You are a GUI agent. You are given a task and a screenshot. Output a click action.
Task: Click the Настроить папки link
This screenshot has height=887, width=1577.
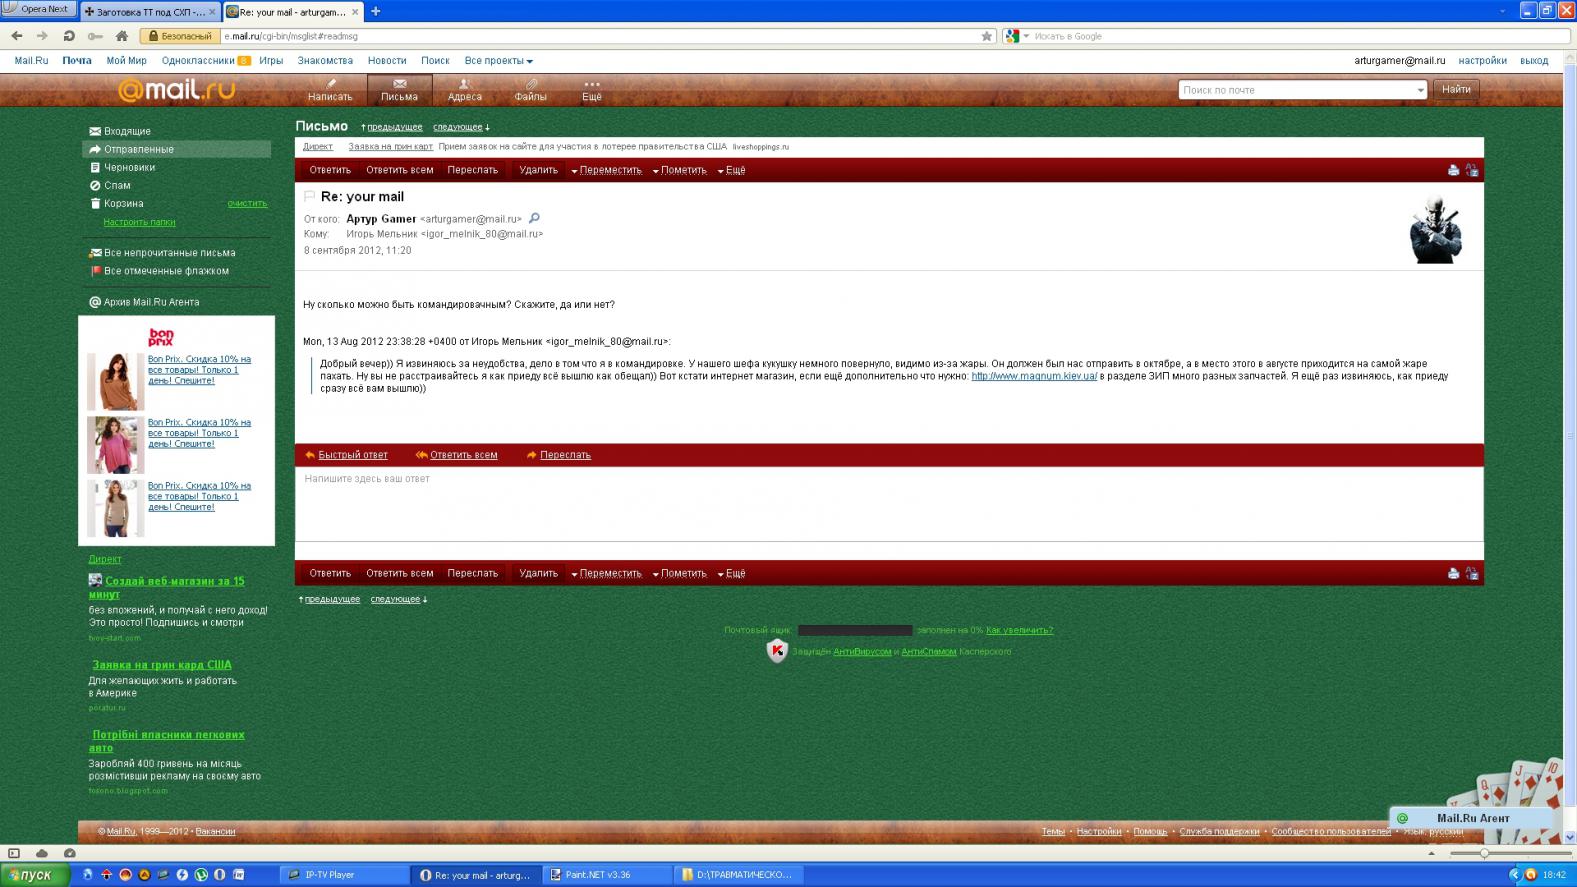click(x=139, y=222)
